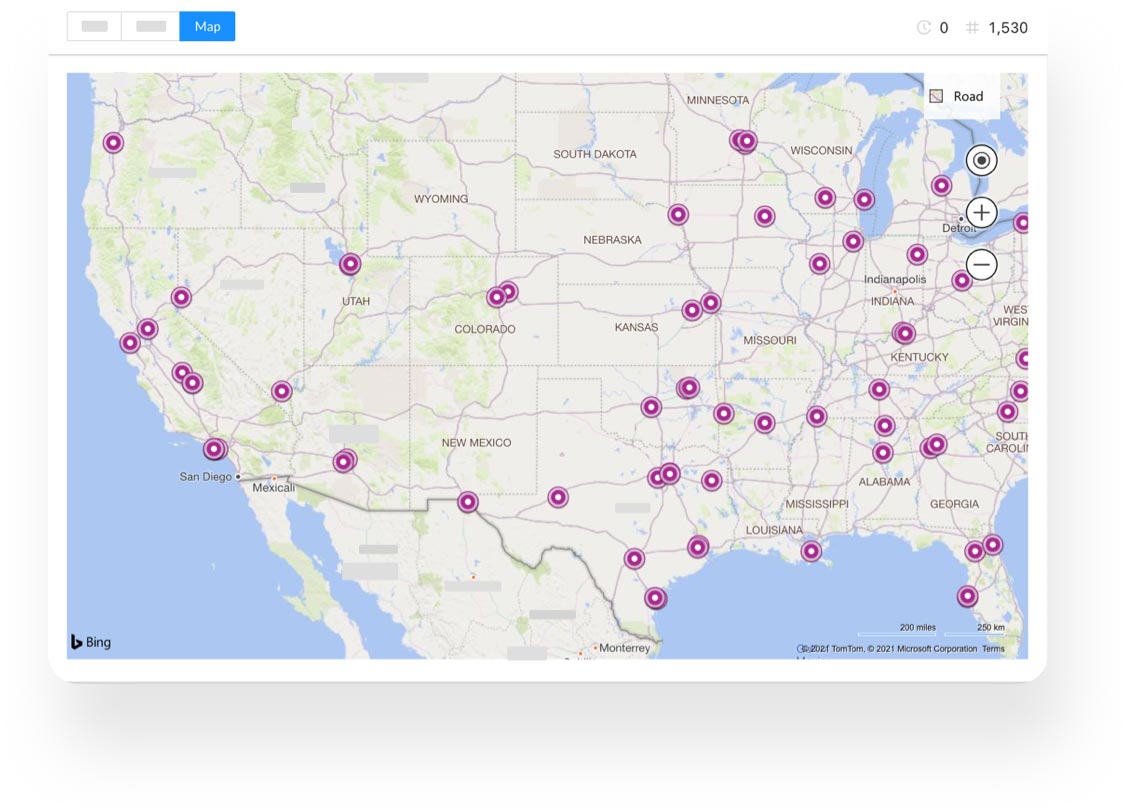
Task: Click the zoom out minus icon
Action: point(981,264)
